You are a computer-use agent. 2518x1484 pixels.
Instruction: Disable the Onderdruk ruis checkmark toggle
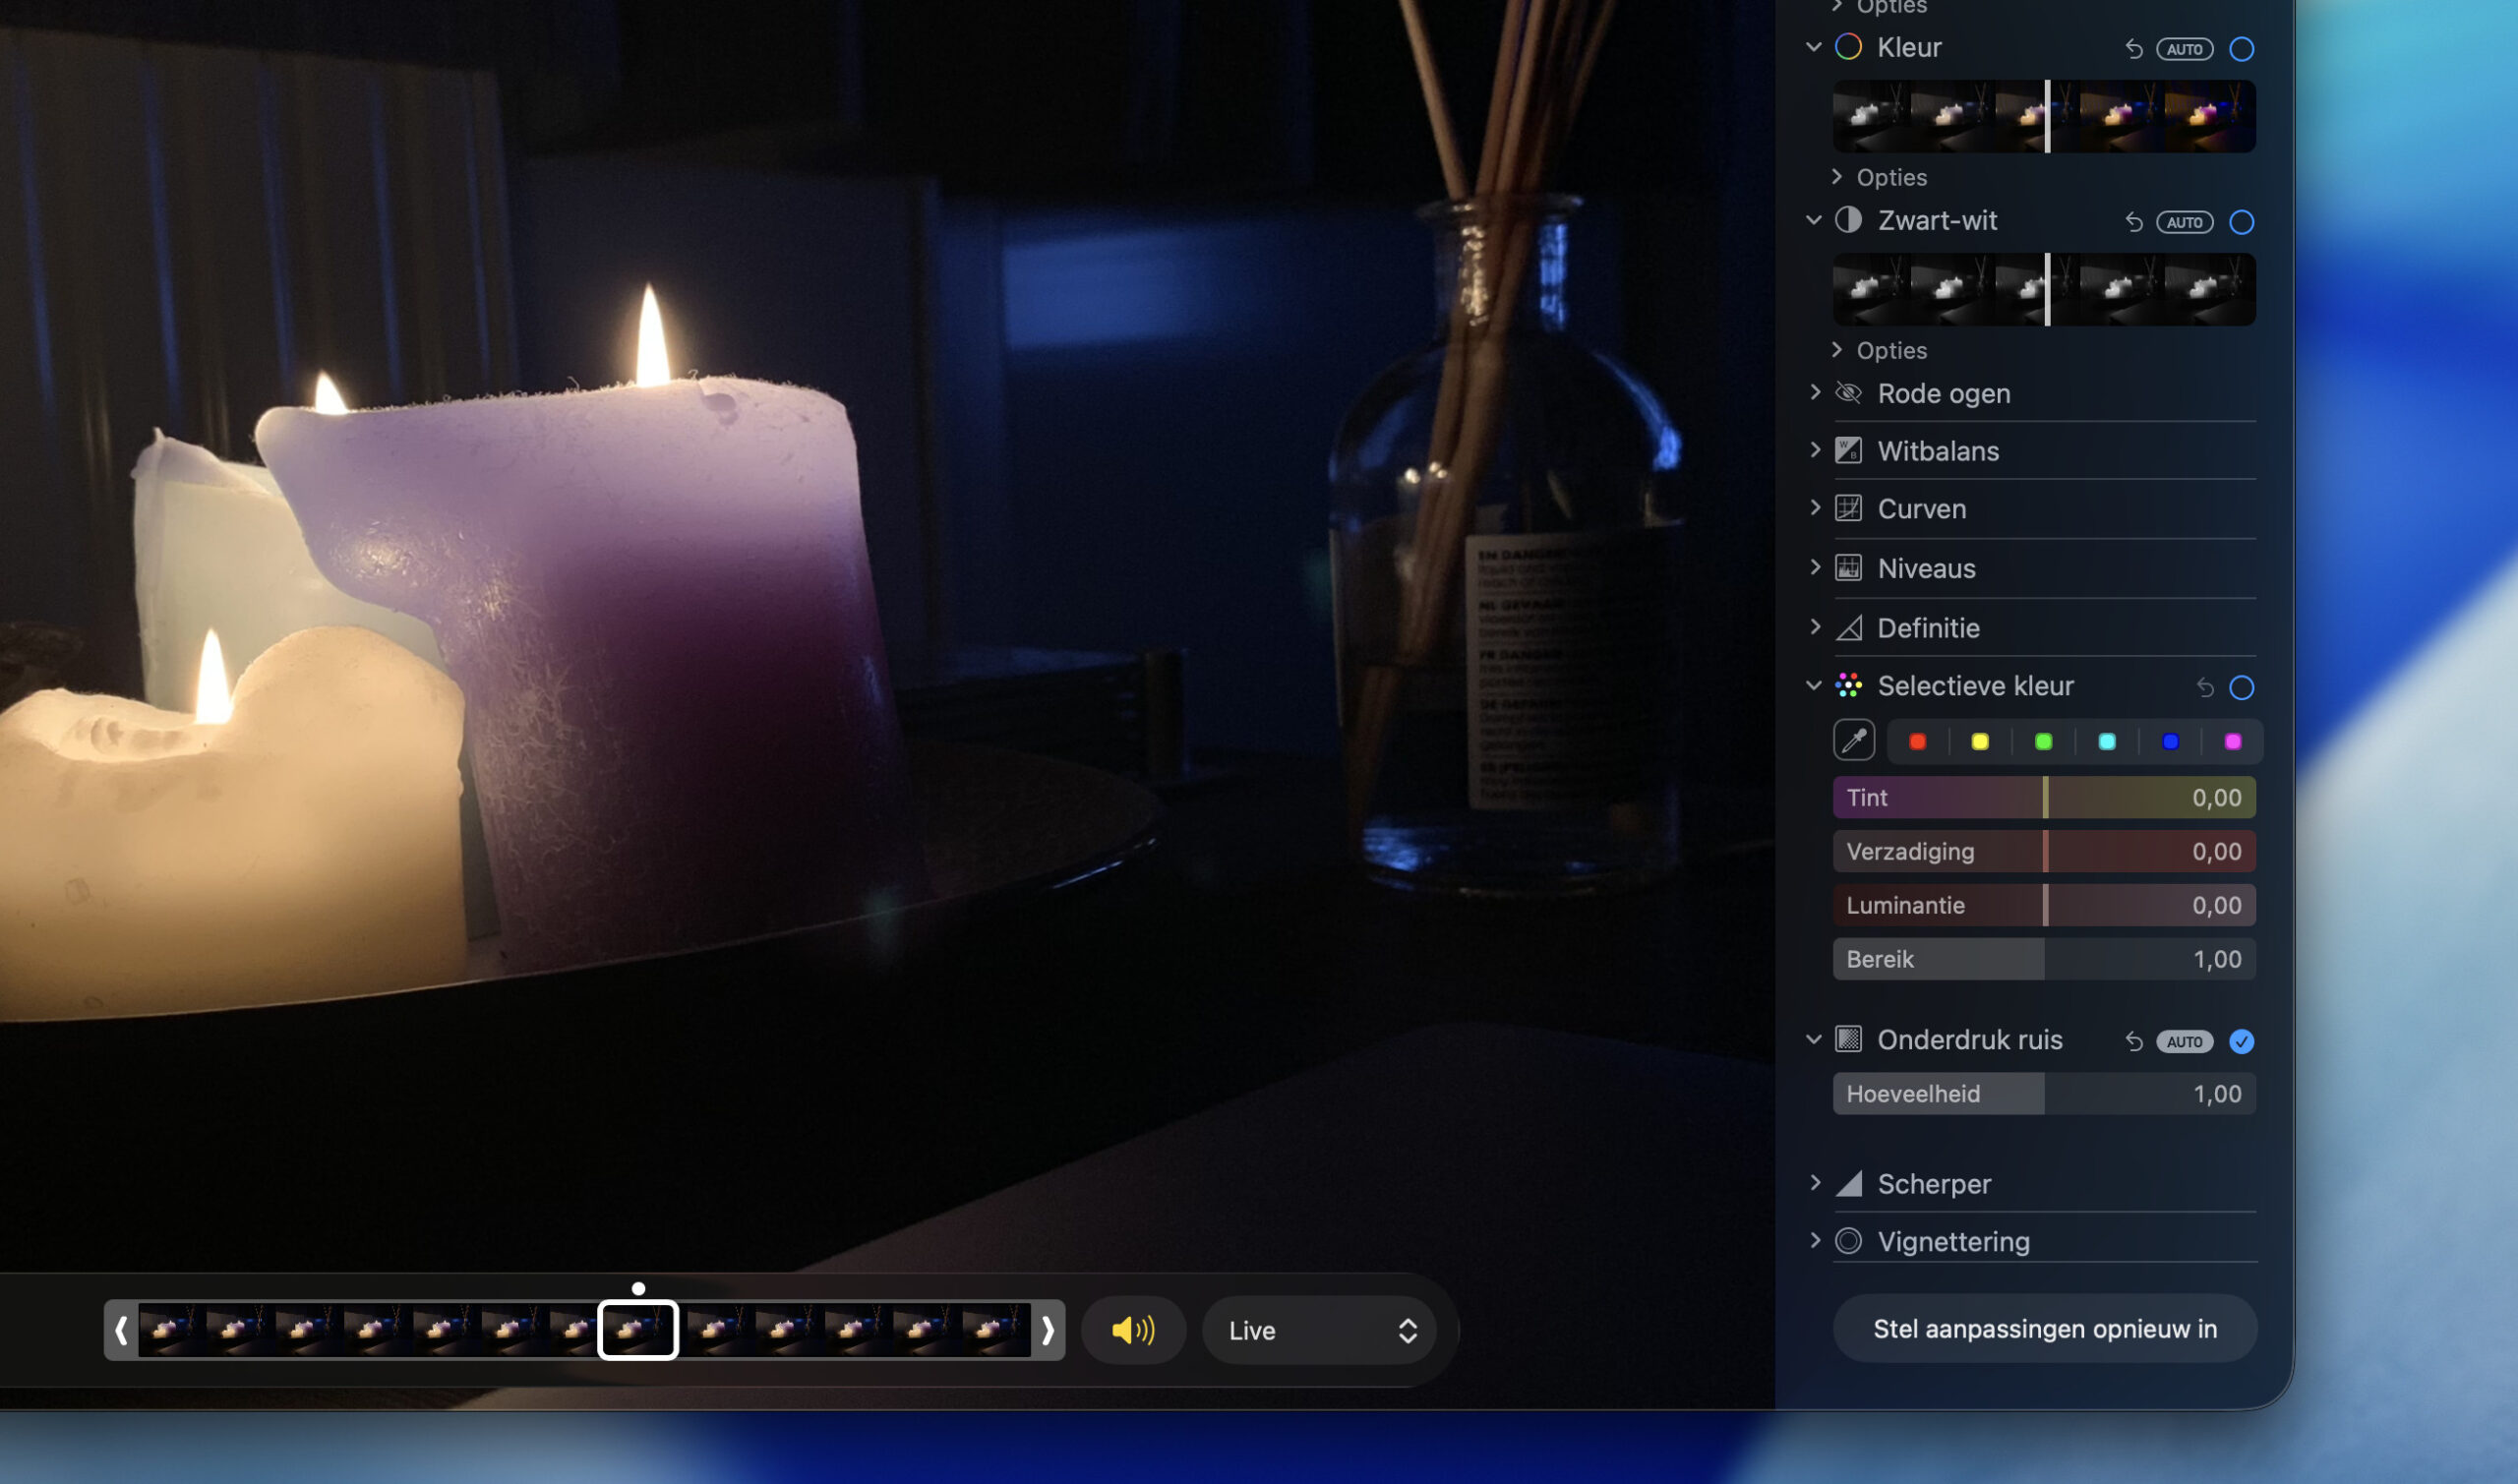point(2241,1042)
